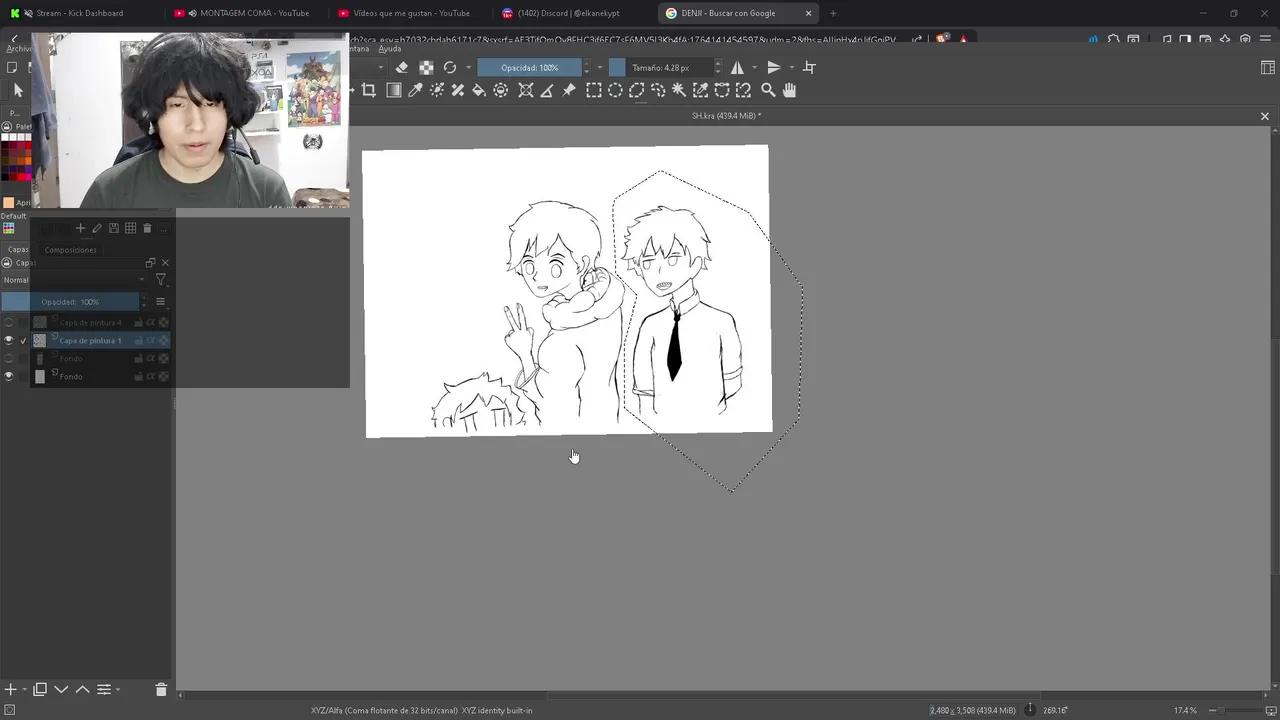Select the Gradient tool
This screenshot has width=1280, height=720.
tap(393, 90)
